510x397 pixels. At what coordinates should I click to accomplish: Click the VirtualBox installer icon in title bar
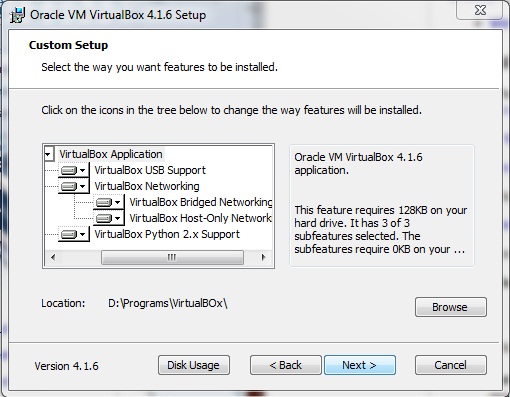pos(17,15)
